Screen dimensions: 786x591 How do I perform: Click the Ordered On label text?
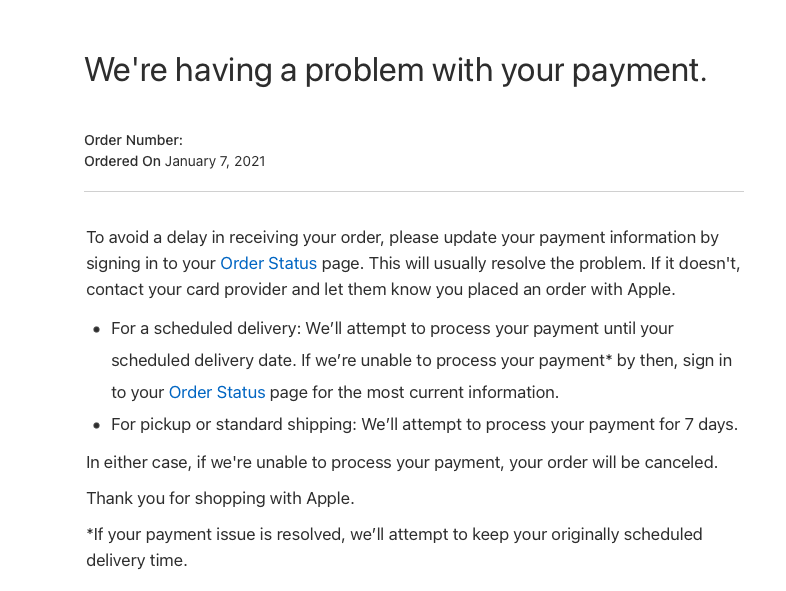click(122, 161)
